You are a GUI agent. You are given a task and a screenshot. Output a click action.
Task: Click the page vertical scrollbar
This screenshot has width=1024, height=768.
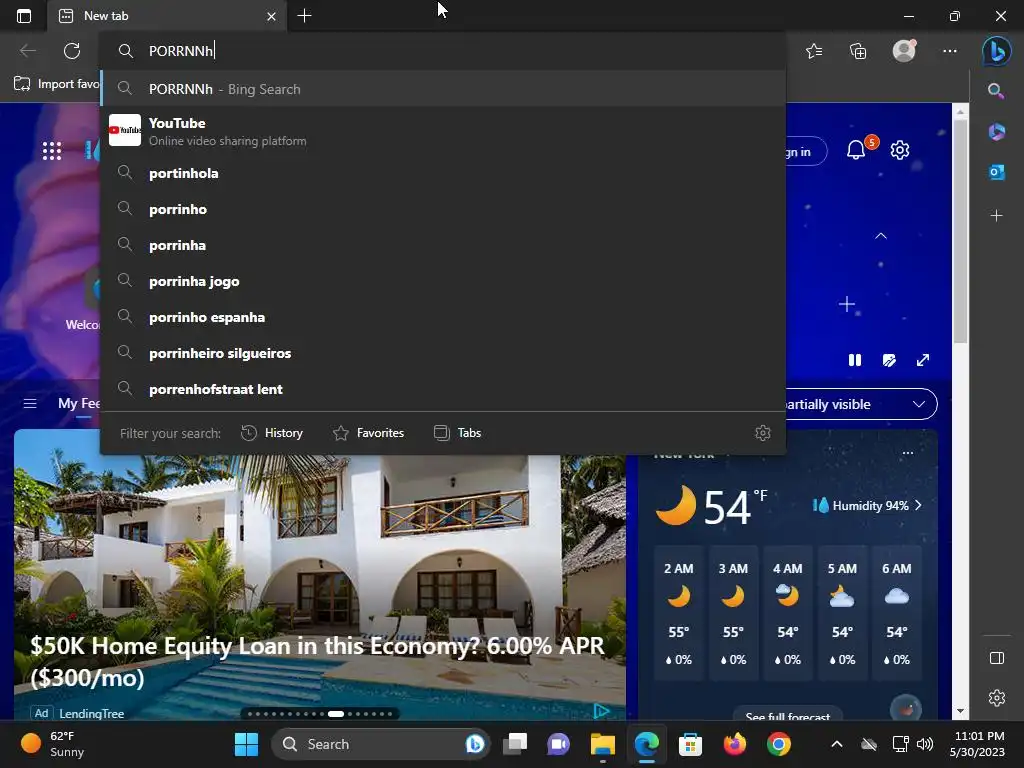point(960,231)
